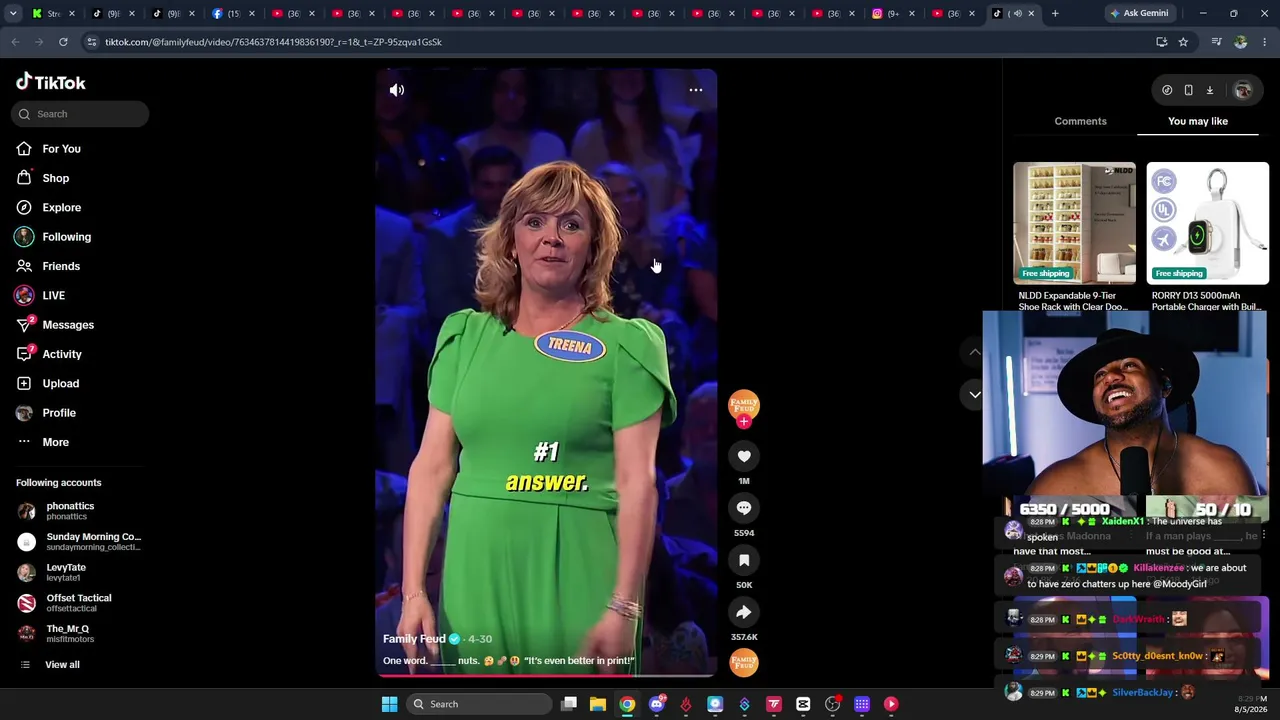Click Ask Gemini in the Chrome title bar
The image size is (1280, 720).
(1138, 13)
